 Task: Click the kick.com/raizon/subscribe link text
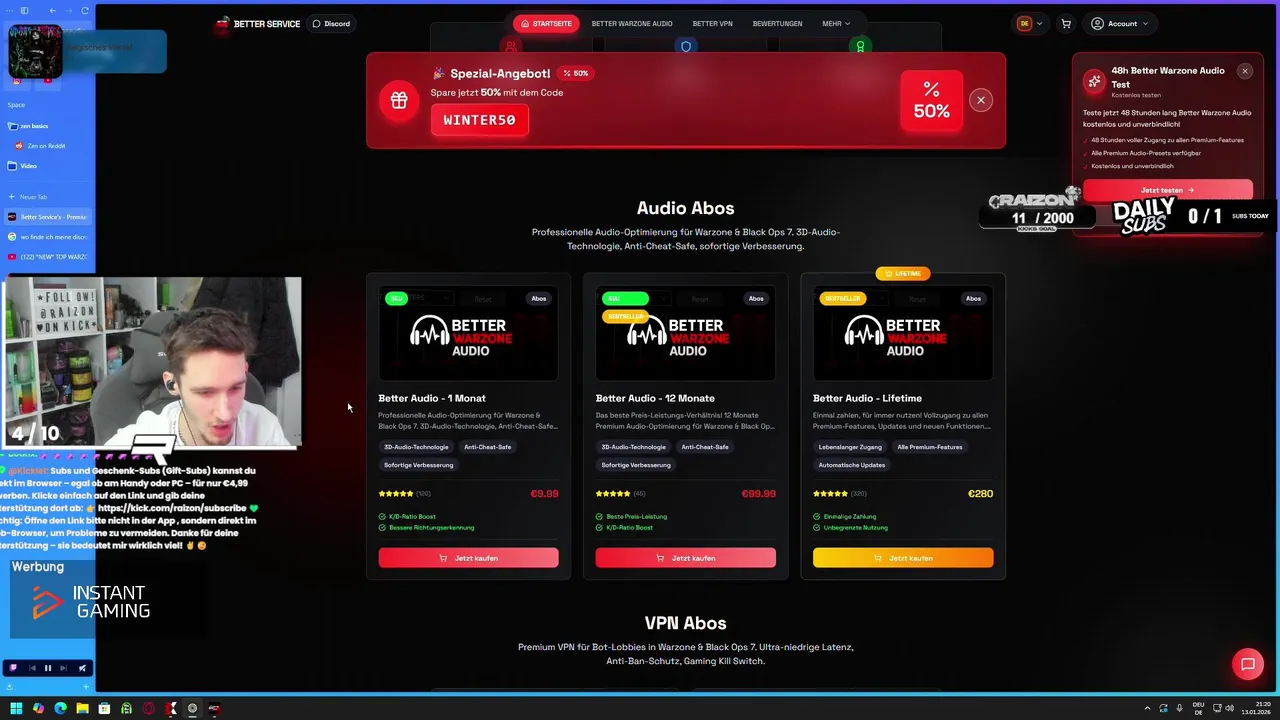click(171, 508)
